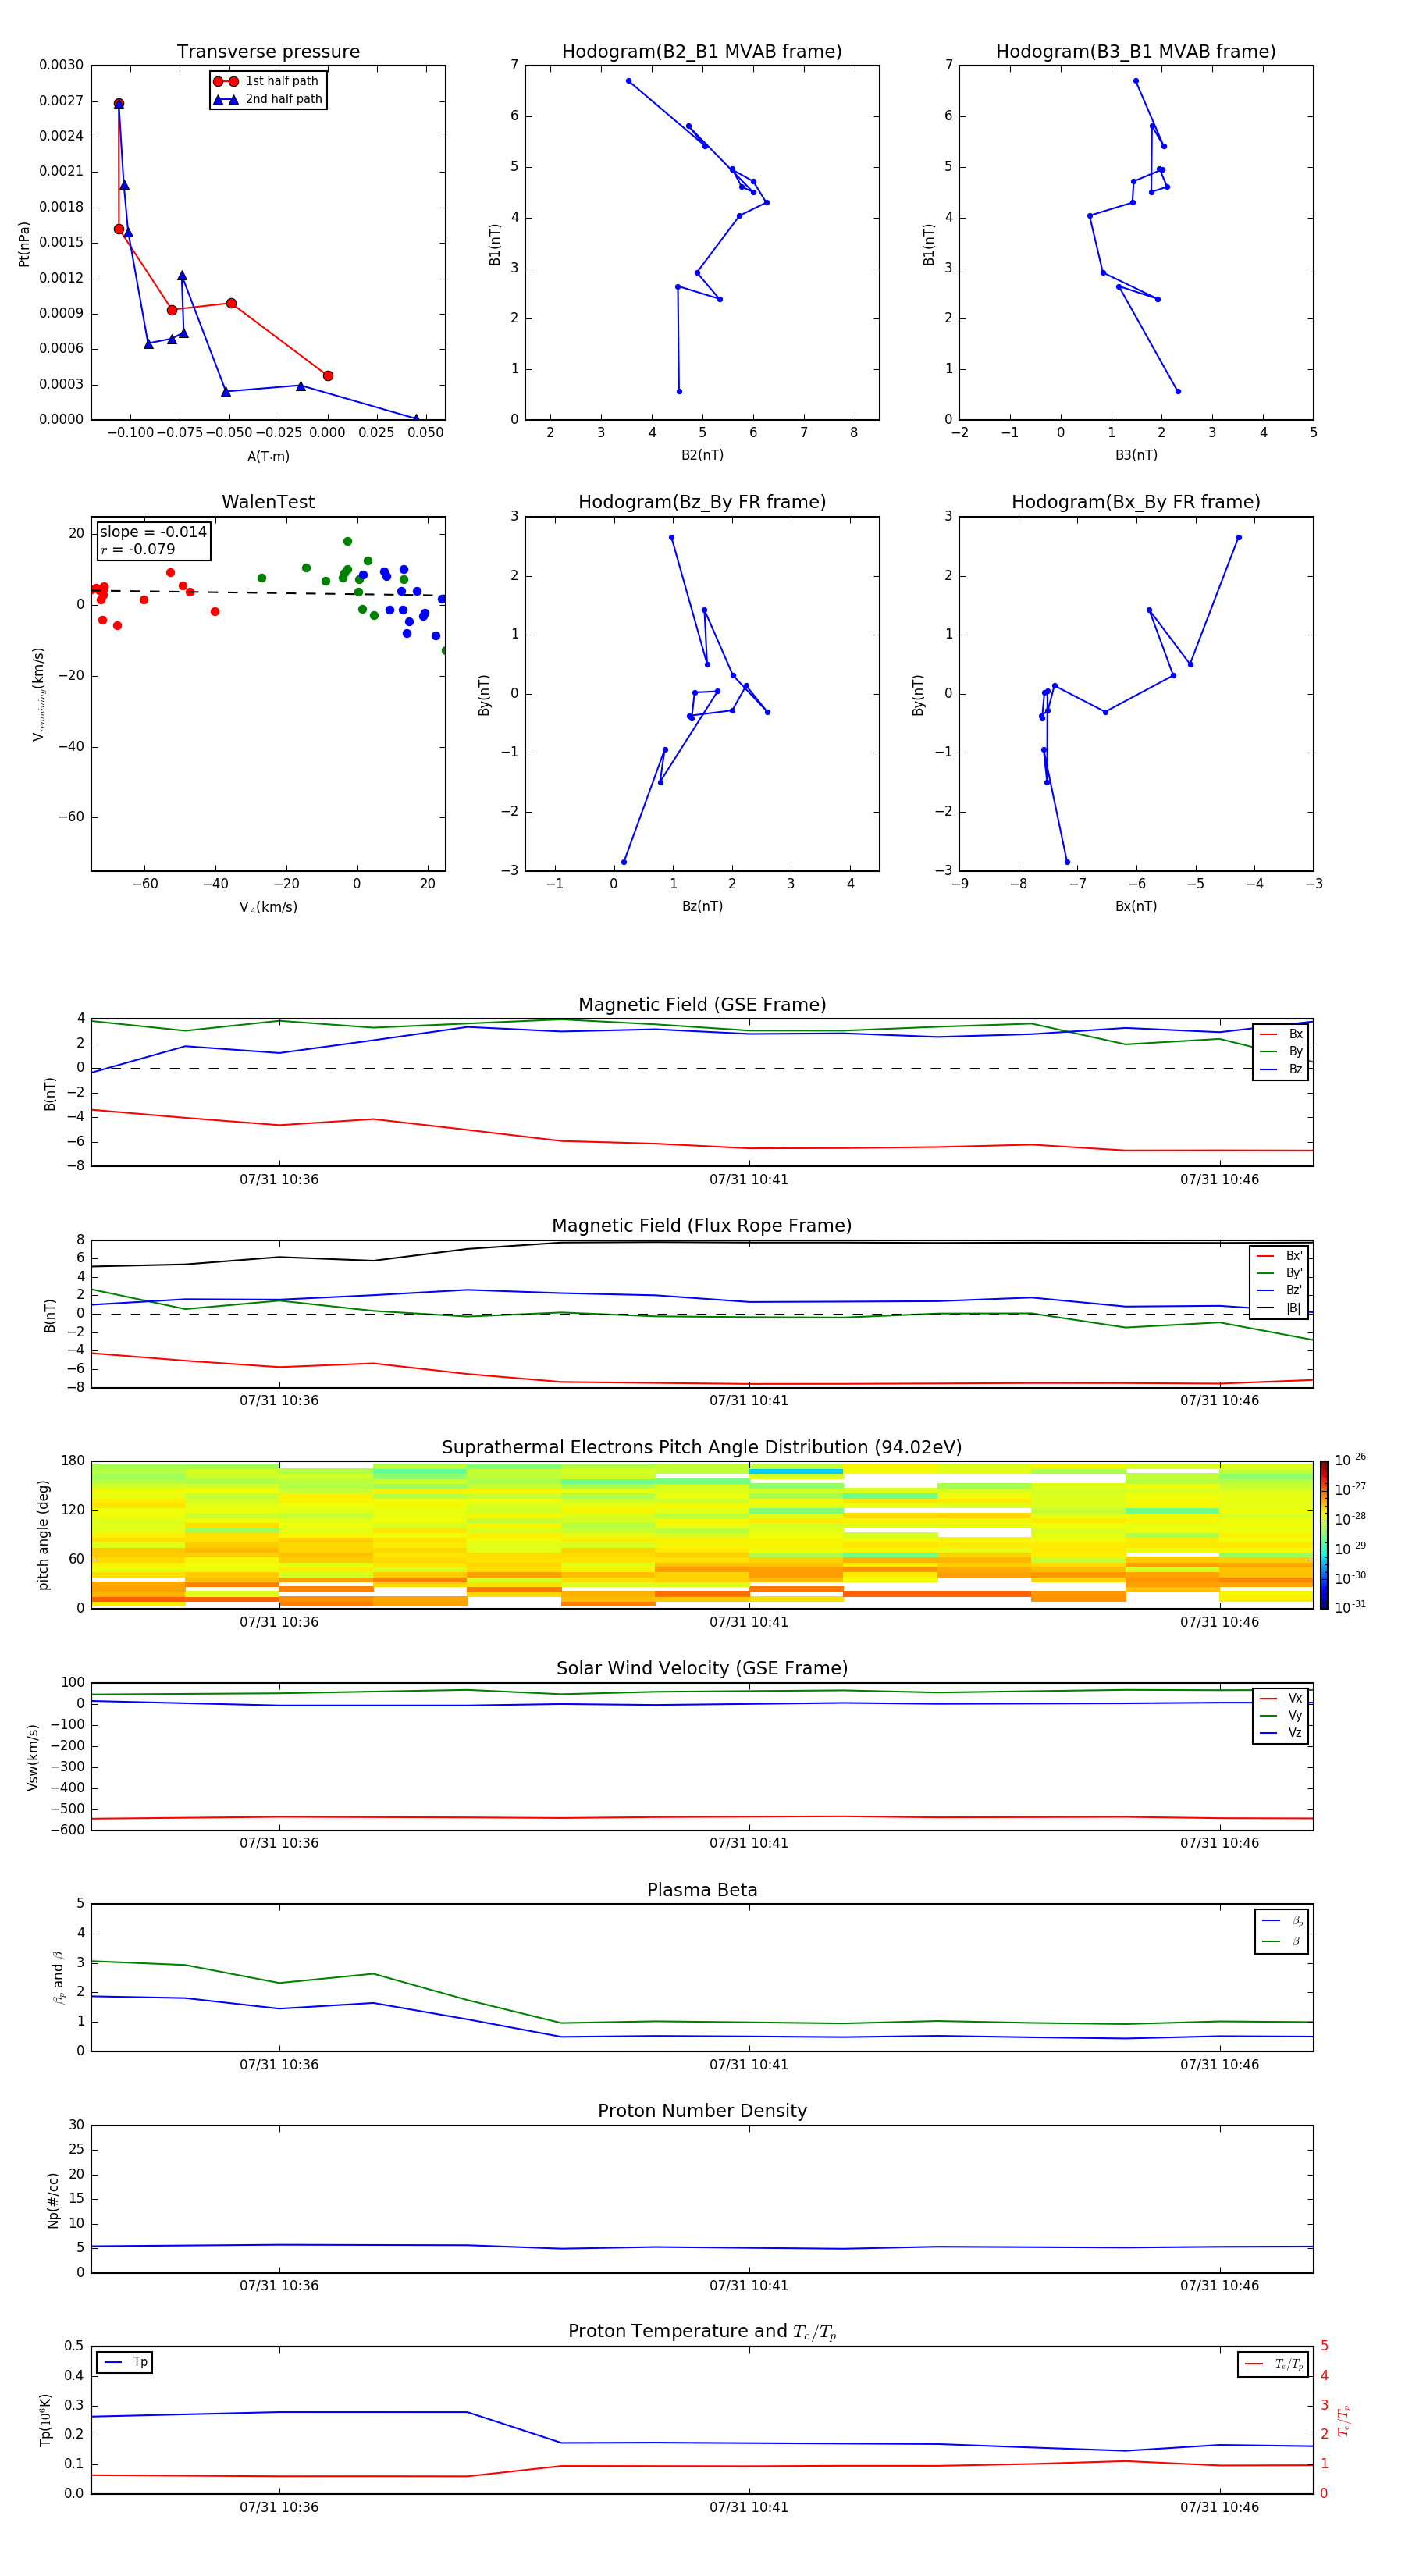This screenshot has width=1405, height=2576.
Task: Click the 'Bz(nT)' x-axis label
Action: (x=702, y=906)
